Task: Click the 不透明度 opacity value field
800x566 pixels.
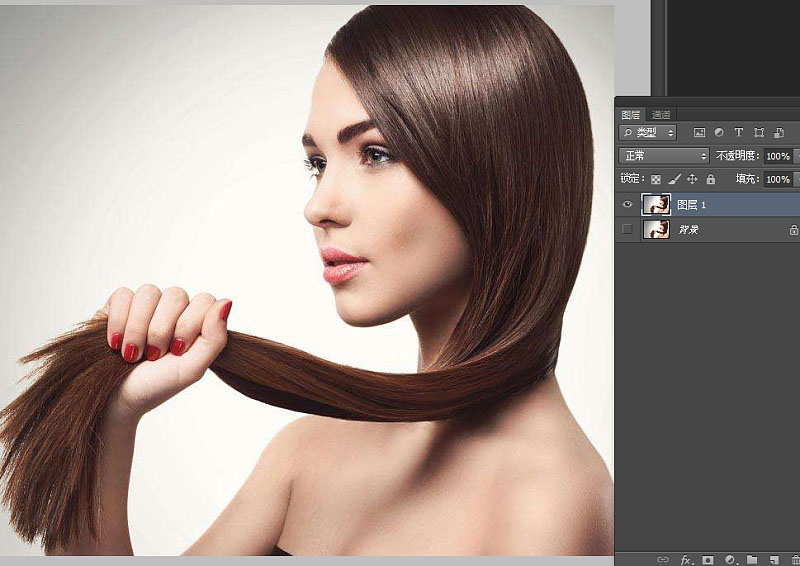Action: pos(778,156)
